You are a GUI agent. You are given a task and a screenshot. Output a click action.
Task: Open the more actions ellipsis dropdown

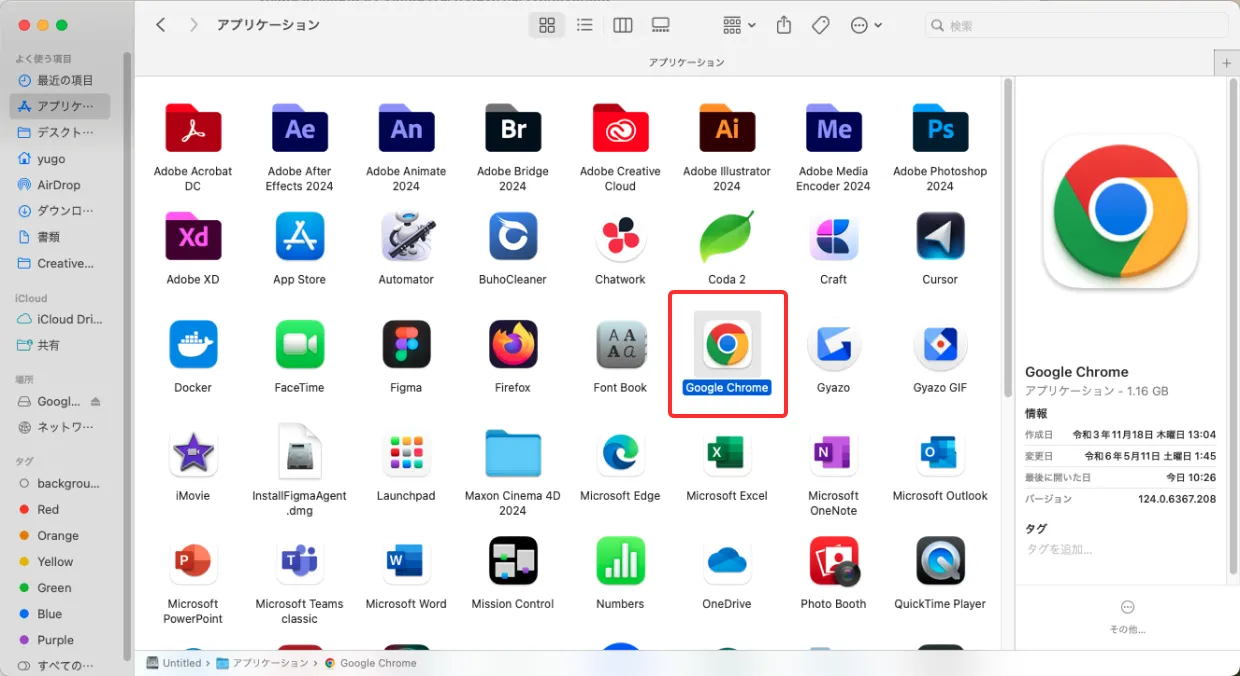(866, 26)
